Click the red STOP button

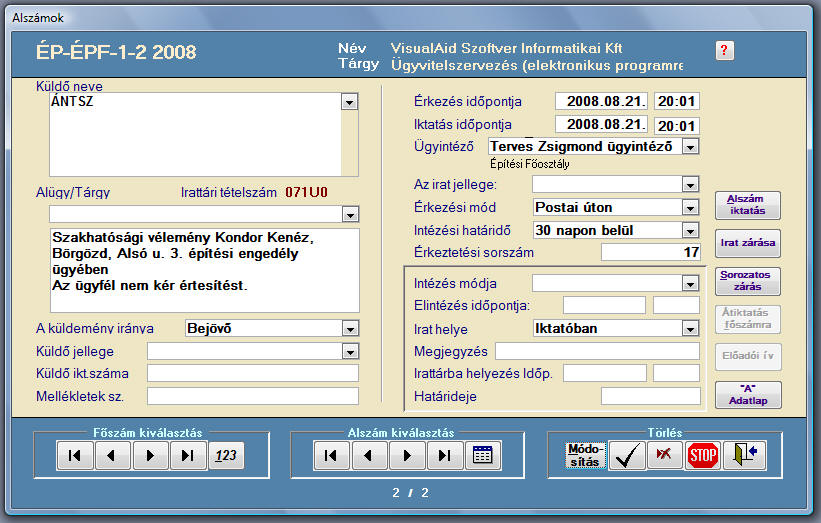pos(702,455)
